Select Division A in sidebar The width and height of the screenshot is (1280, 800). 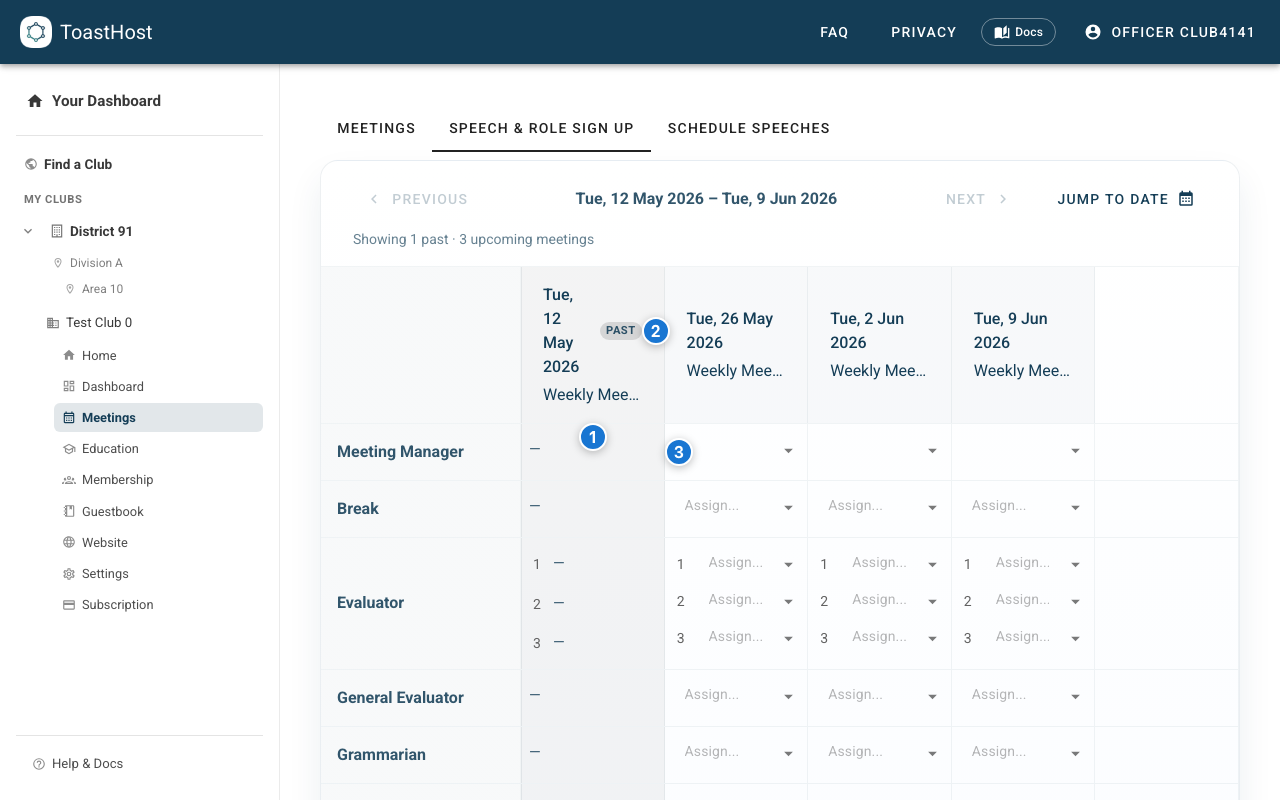[96, 263]
